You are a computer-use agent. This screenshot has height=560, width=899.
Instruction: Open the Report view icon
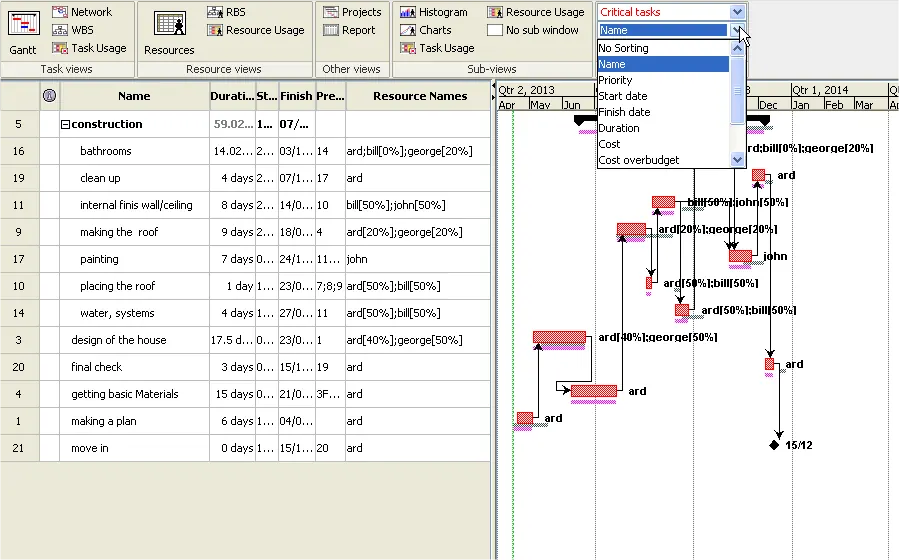331,30
